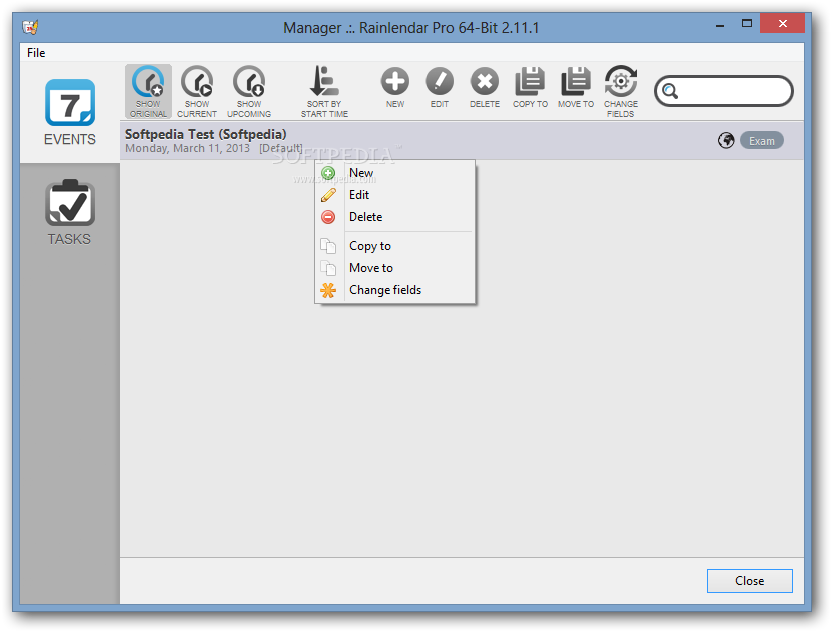Choose Change fields from context menu
Image resolution: width=832 pixels, height=632 pixels.
pyautogui.click(x=395, y=290)
